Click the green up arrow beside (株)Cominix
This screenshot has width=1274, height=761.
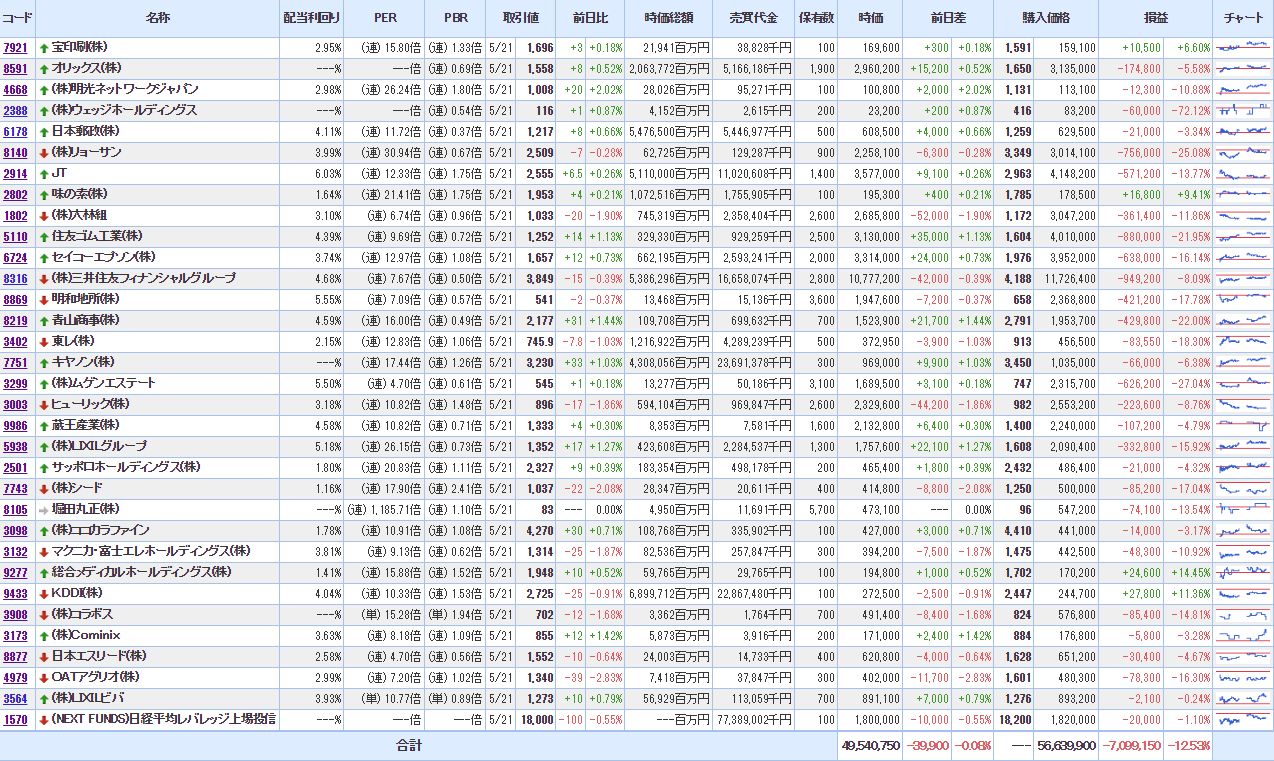coord(43,635)
